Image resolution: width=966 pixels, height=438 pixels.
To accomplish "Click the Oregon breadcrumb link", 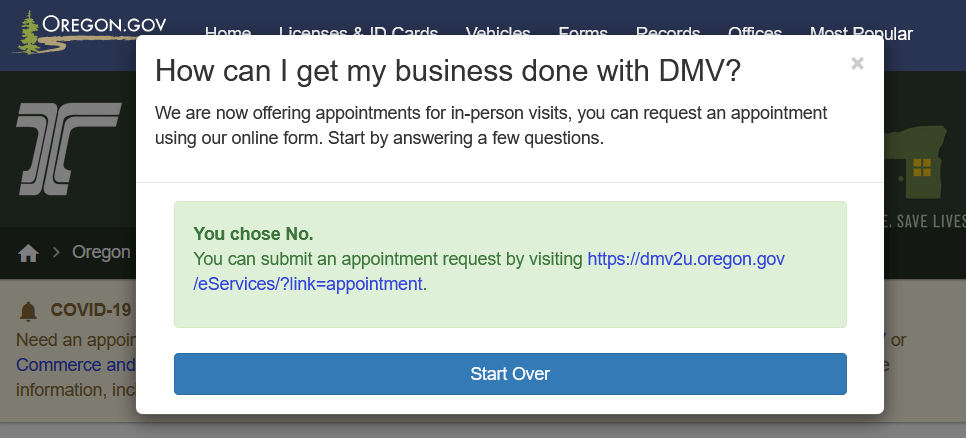I will point(101,252).
